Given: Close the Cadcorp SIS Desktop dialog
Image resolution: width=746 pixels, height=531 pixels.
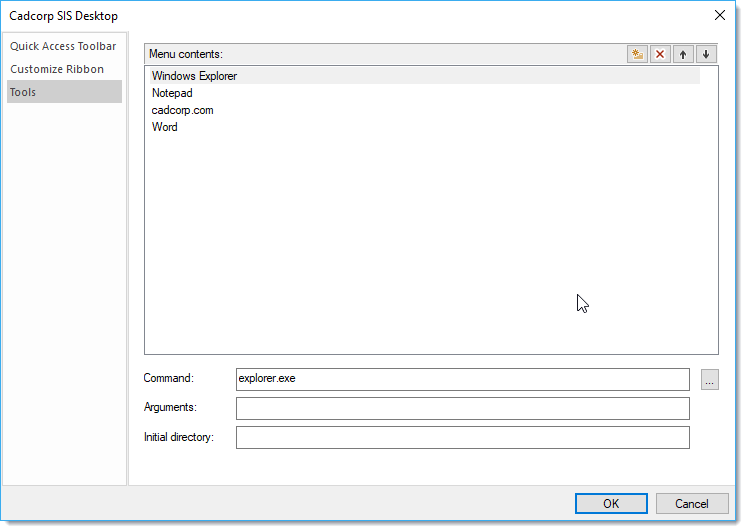Looking at the screenshot, I should 719,15.
